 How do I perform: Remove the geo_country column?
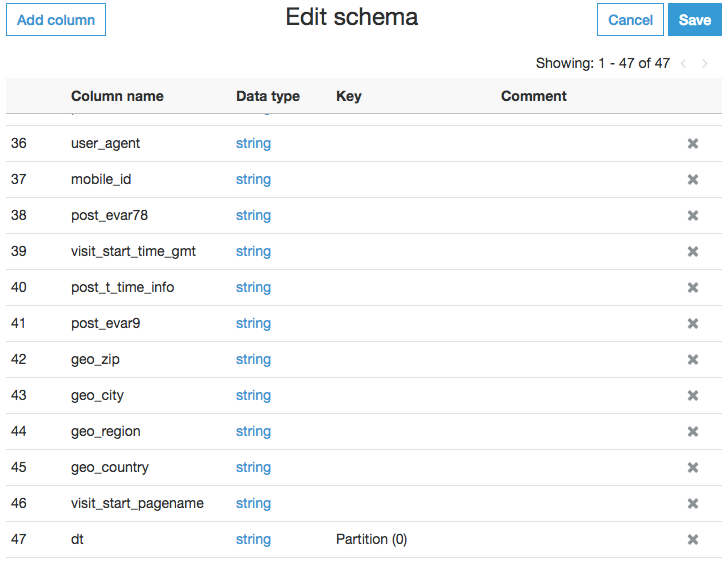coord(692,468)
